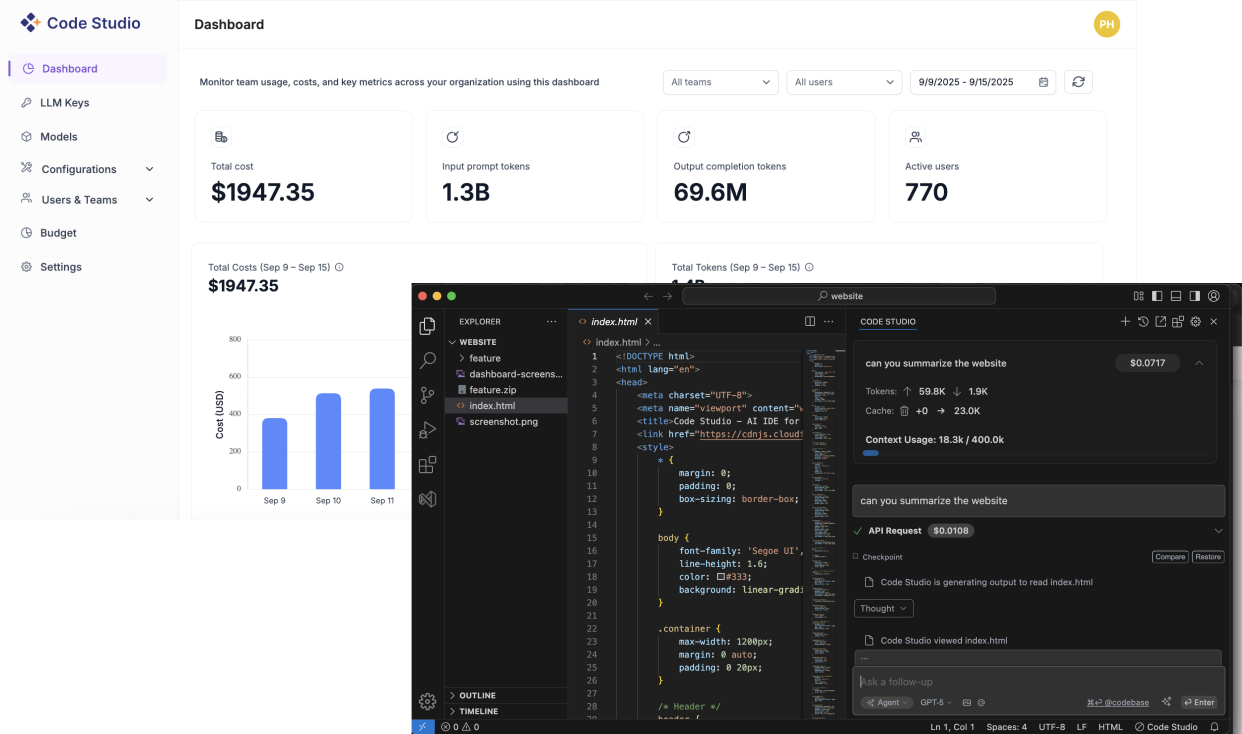1242x734 pixels.
Task: Open the Dashboard item in the sidebar
Action: tap(70, 67)
